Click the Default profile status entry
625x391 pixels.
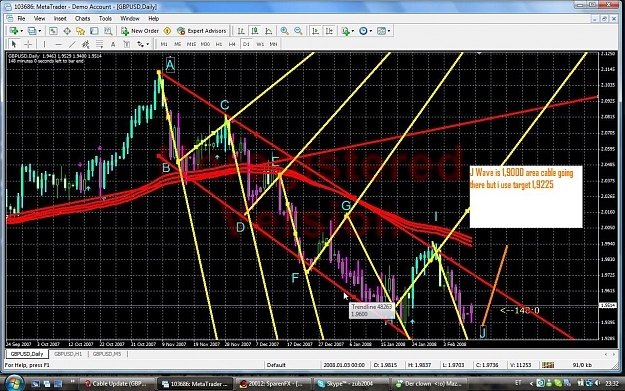[x=276, y=365]
